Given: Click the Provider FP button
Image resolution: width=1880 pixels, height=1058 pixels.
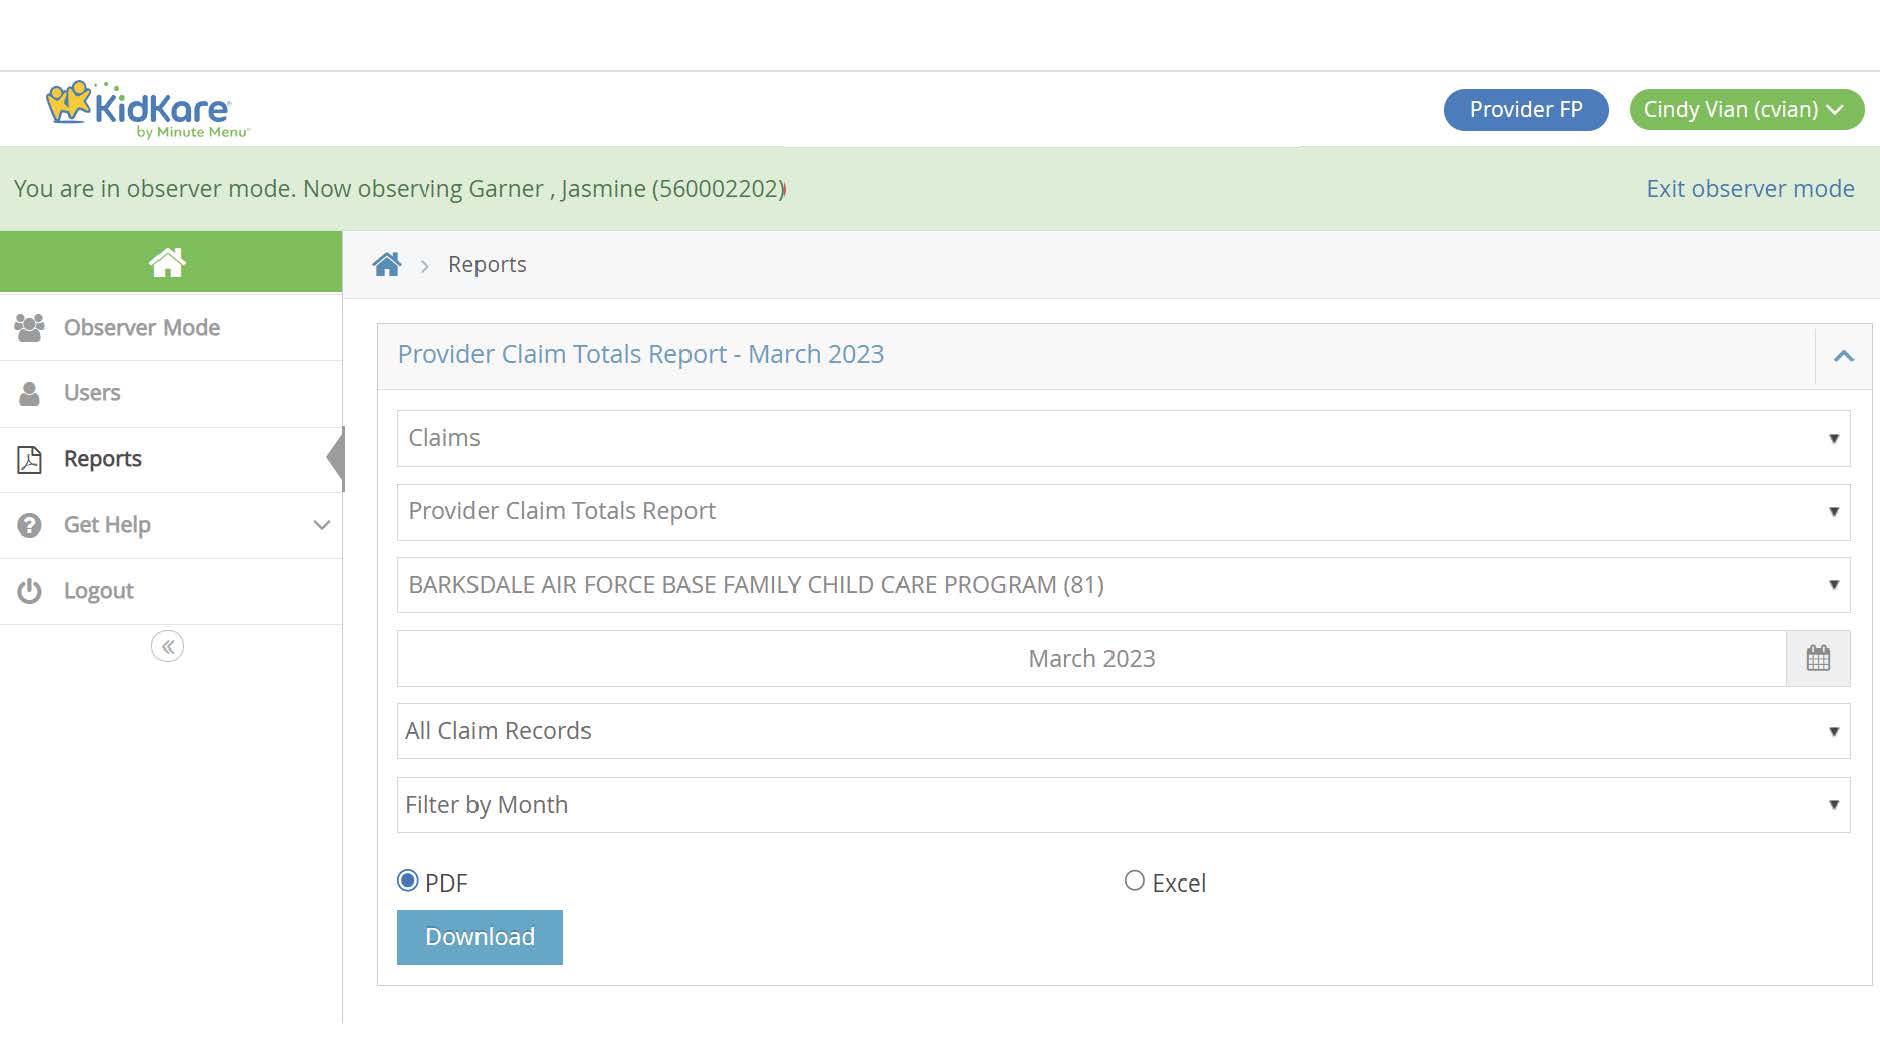Looking at the screenshot, I should (1526, 110).
